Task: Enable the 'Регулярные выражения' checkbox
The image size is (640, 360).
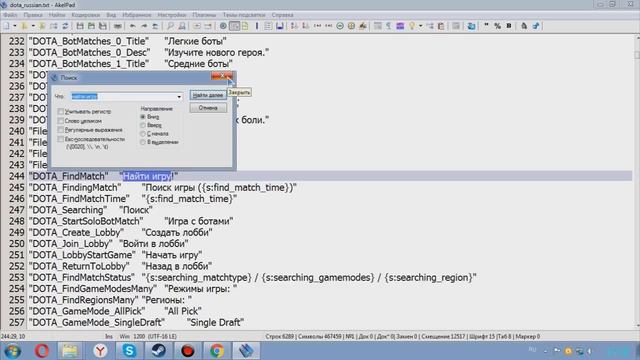Action: coord(61,130)
